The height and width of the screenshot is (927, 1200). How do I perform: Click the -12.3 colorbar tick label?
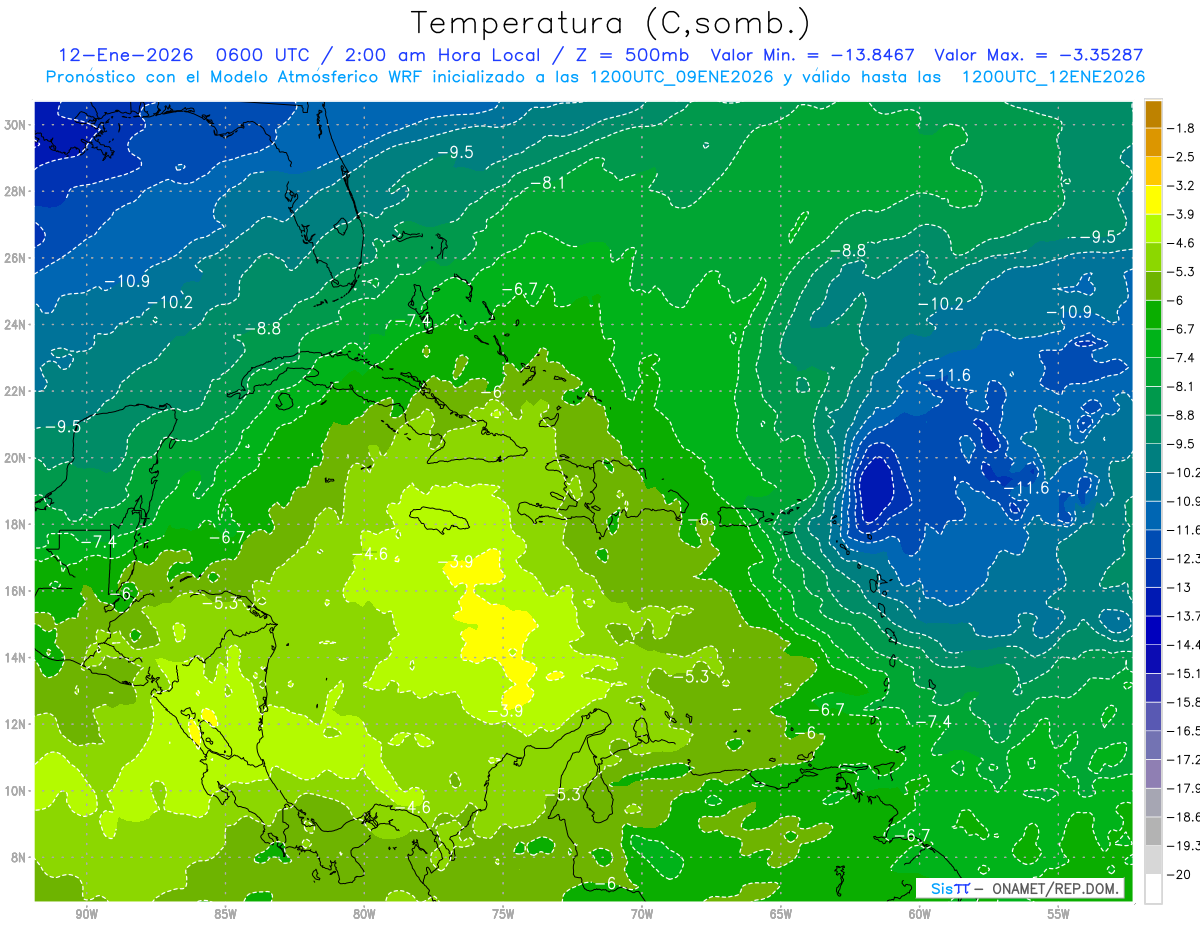coord(1183,558)
